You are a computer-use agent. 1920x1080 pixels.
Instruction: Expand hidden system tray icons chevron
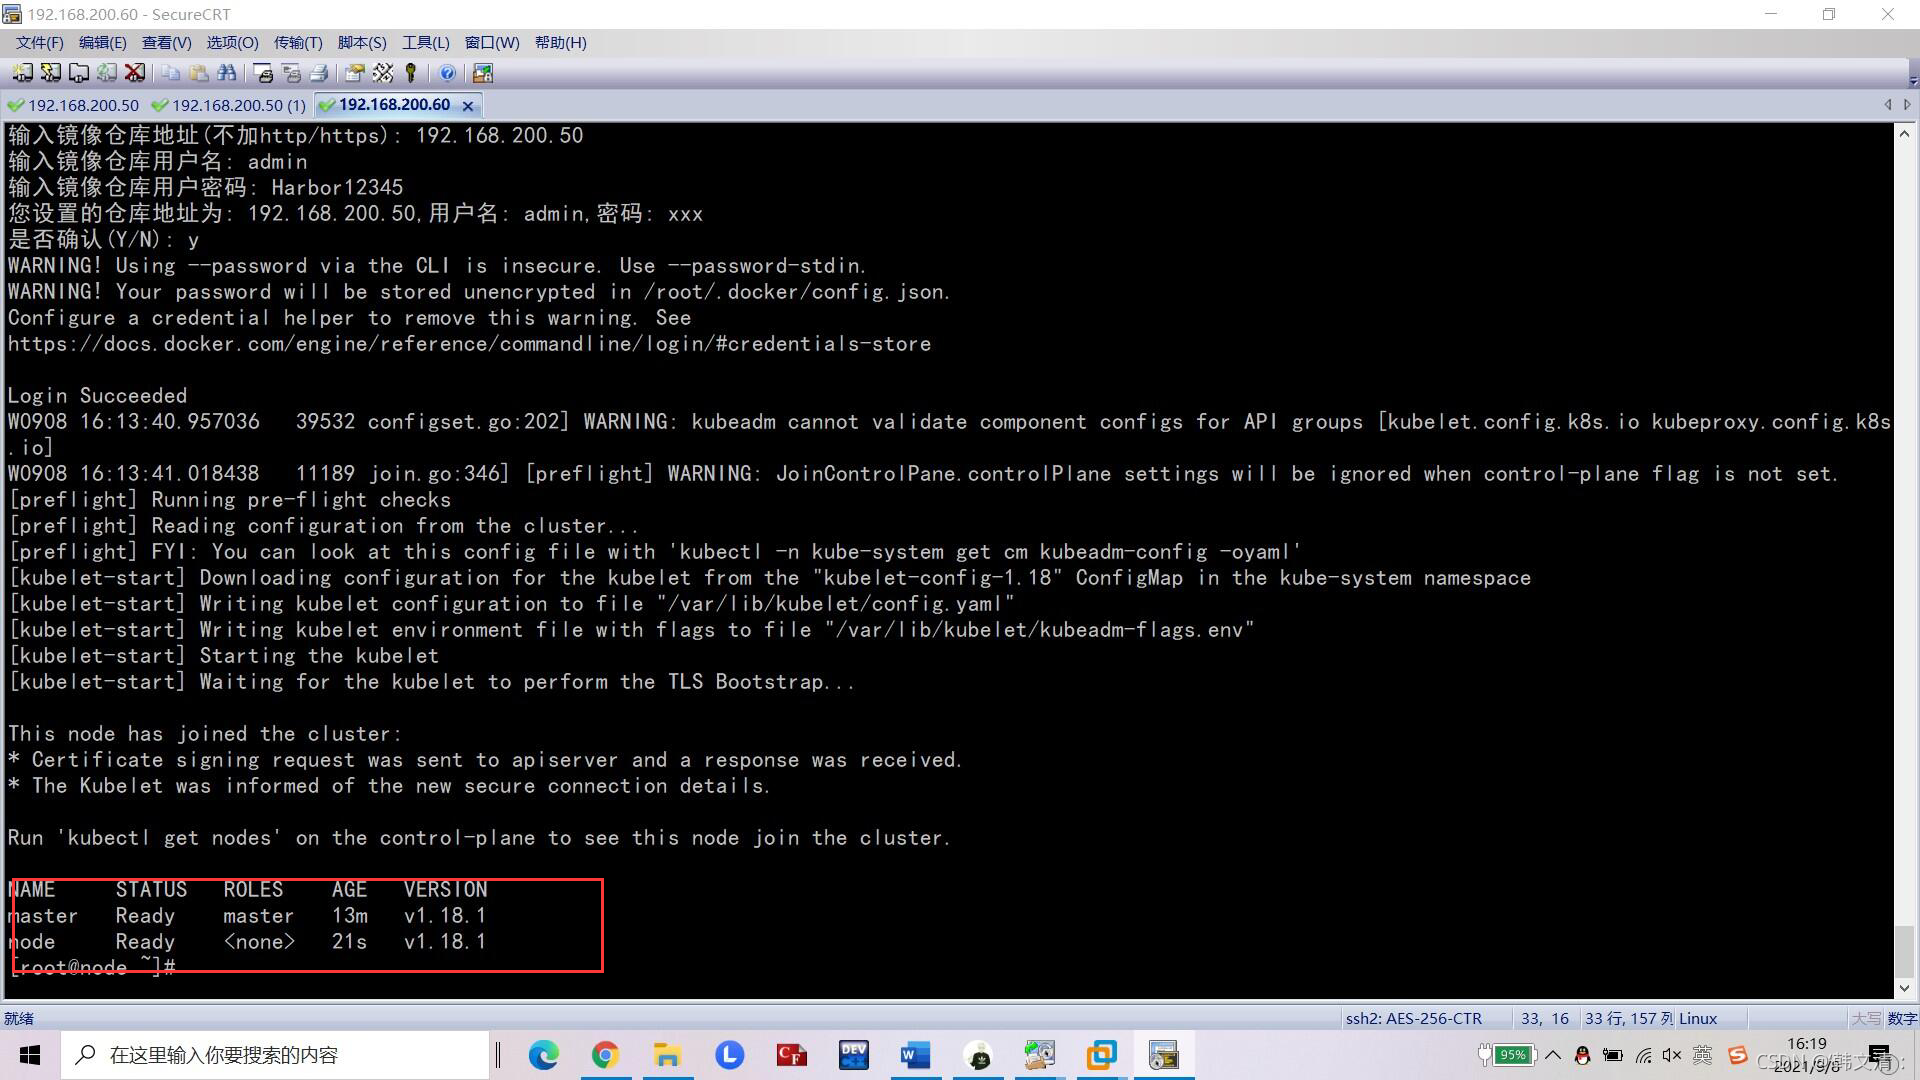1552,1055
